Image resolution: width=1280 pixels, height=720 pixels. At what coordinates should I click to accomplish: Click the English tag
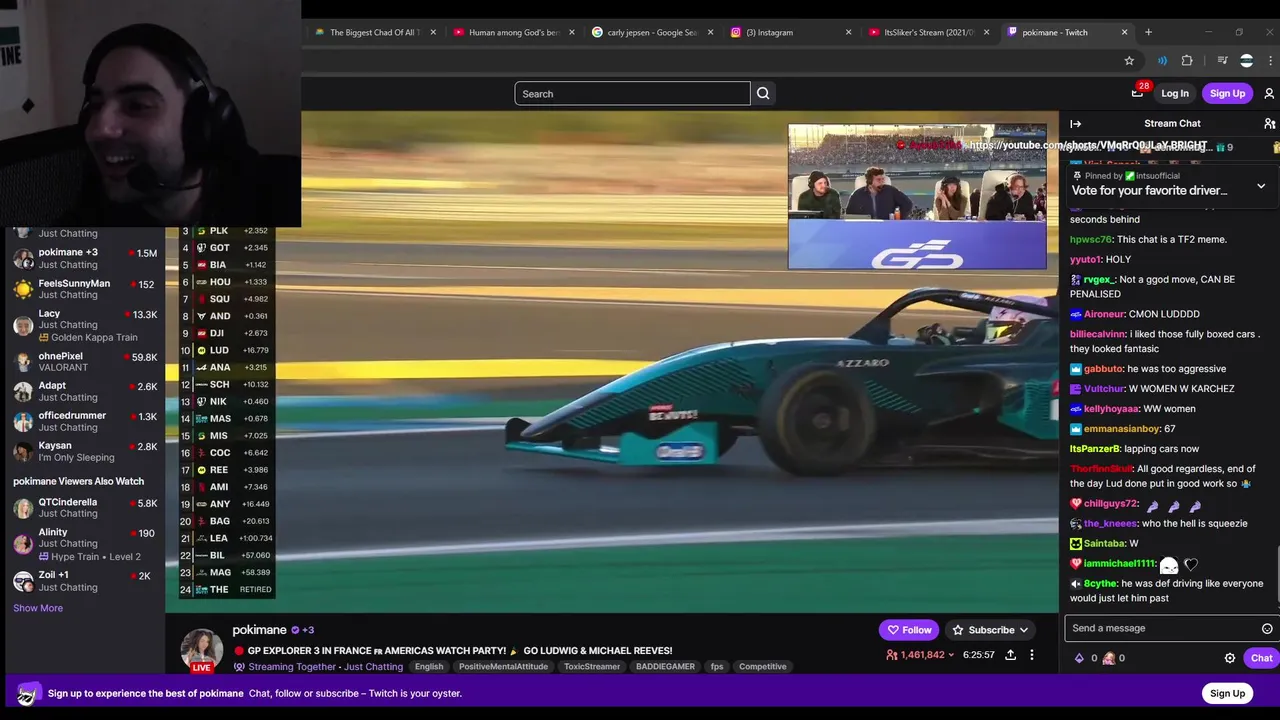pos(429,667)
